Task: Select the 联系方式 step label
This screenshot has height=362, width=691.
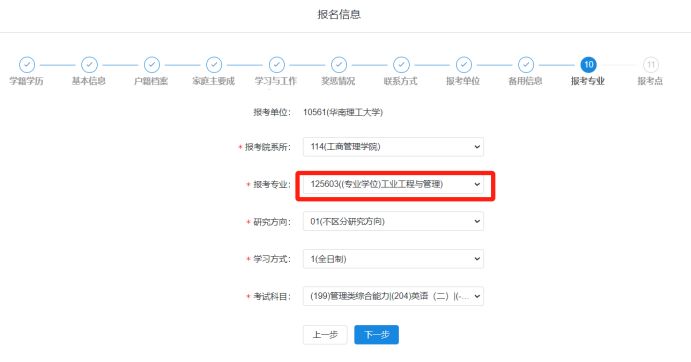Action: pyautogui.click(x=401, y=81)
